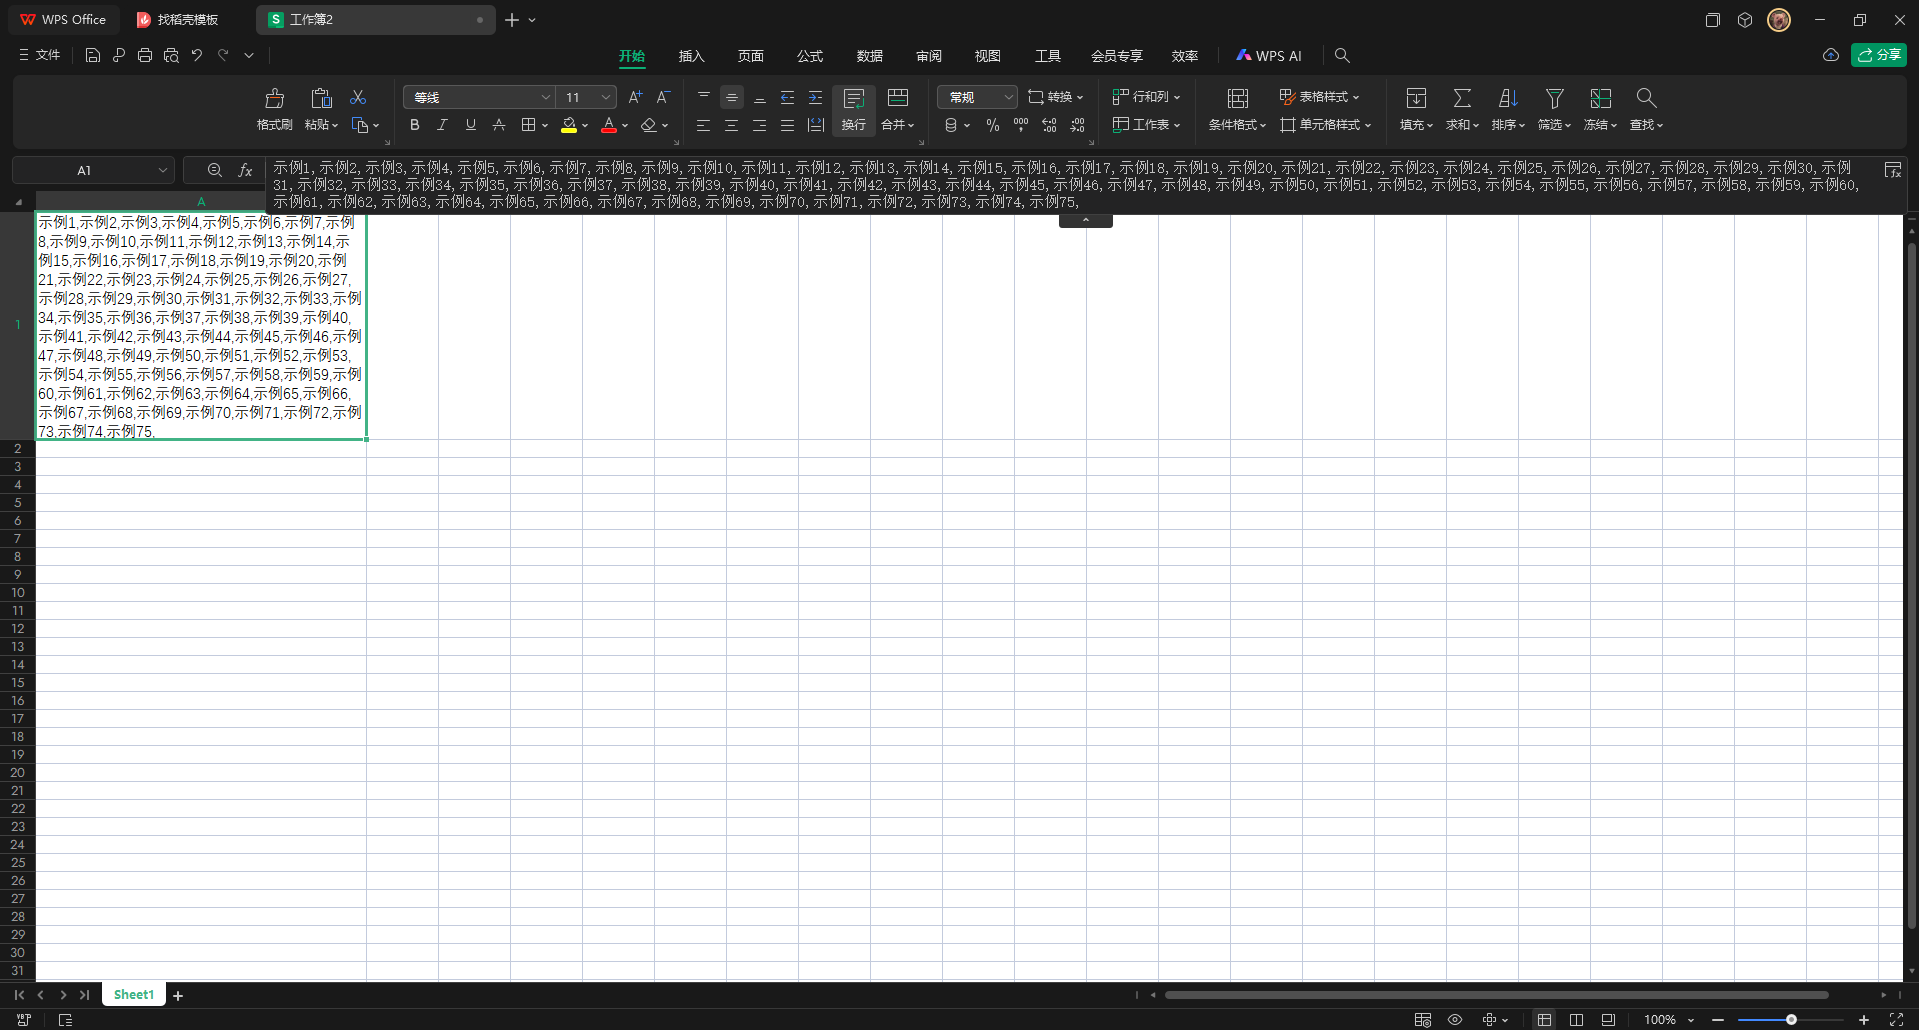Open the File (文件) menu
Viewport: 1919px width, 1030px height.
click(40, 56)
